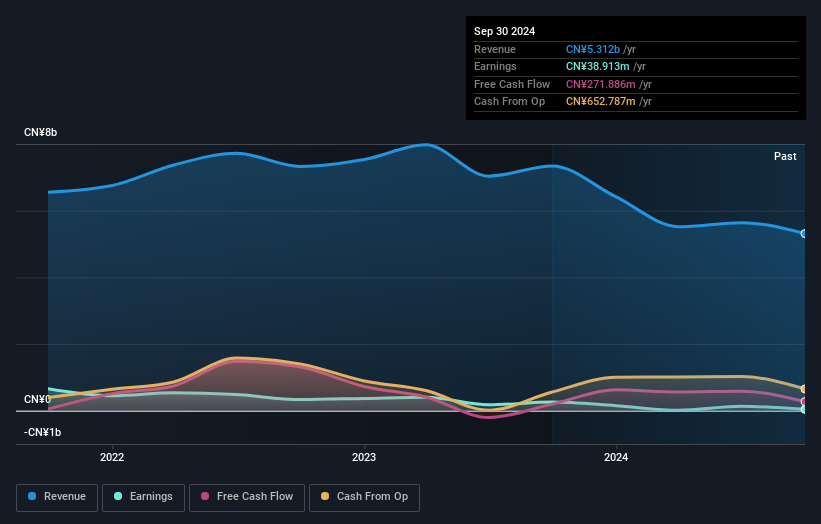Toggle the Earnings legend button
This screenshot has width=821, height=524.
(x=143, y=497)
